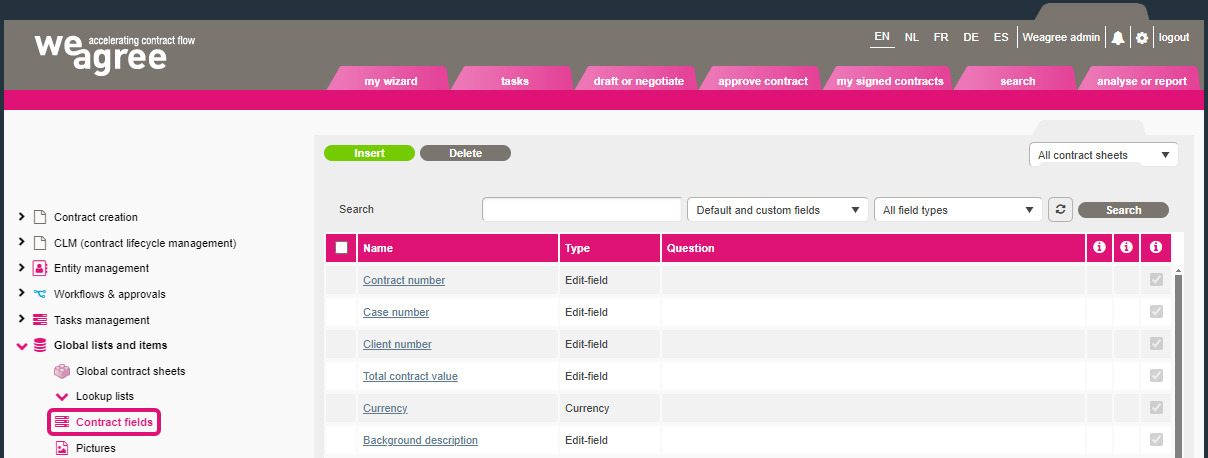The width and height of the screenshot is (1208, 458).
Task: Open the my wizard tab
Action: coord(390,80)
